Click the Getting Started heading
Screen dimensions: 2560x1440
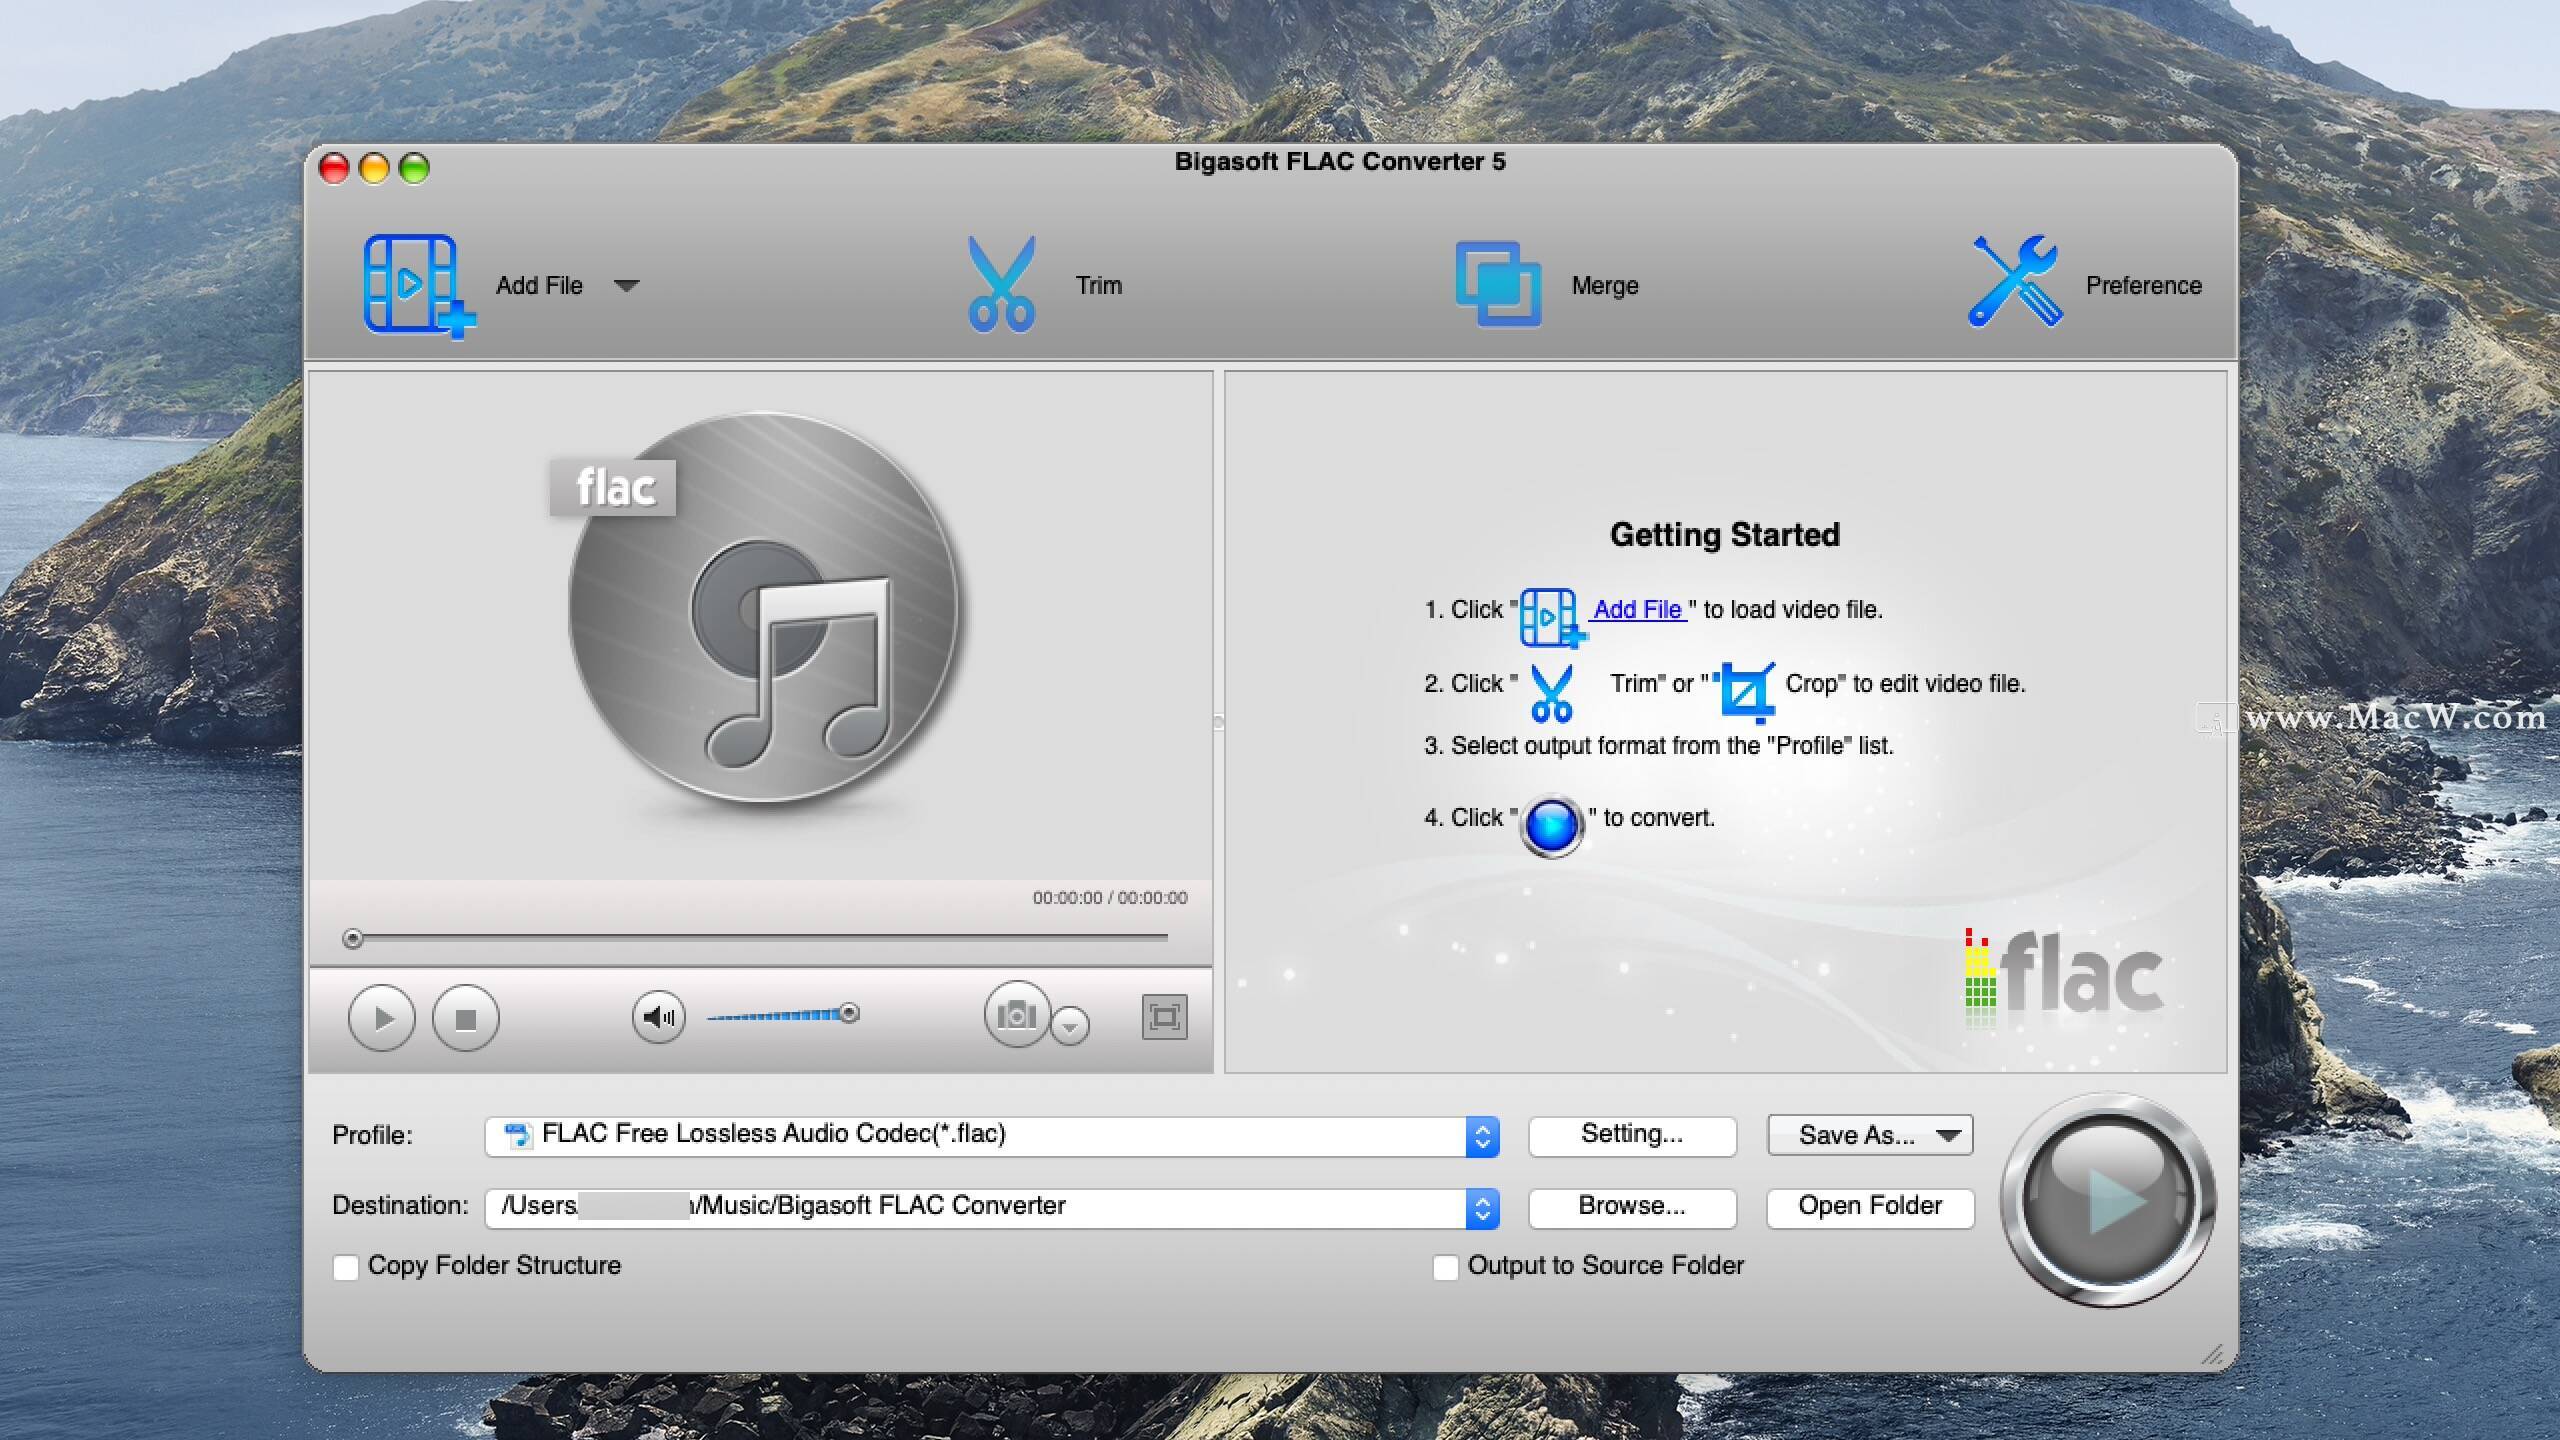(x=1725, y=535)
